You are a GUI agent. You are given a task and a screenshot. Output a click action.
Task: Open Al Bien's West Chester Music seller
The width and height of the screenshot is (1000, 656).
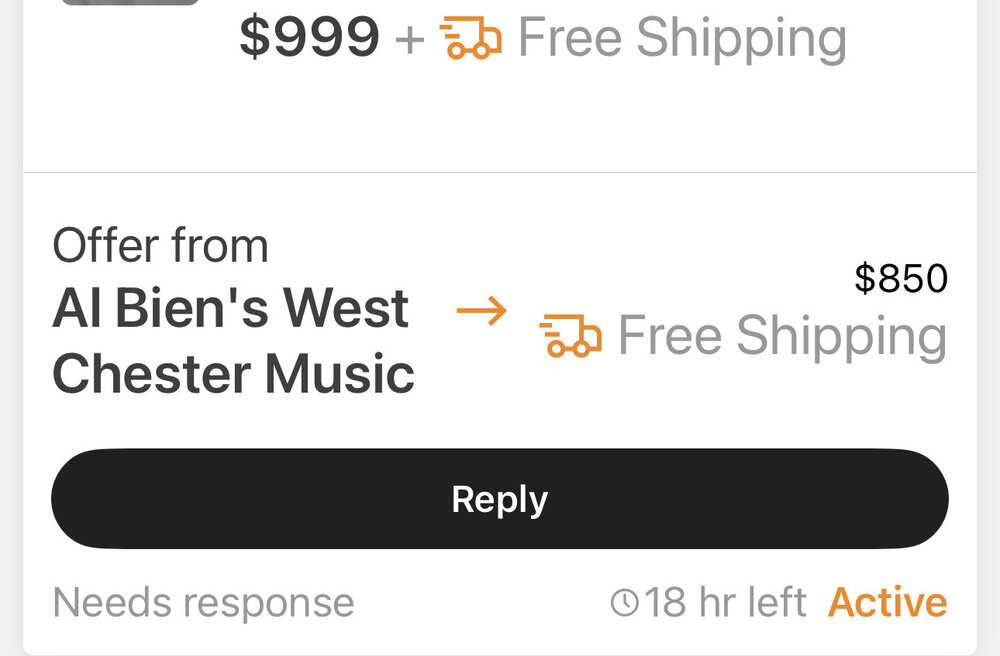(232, 341)
